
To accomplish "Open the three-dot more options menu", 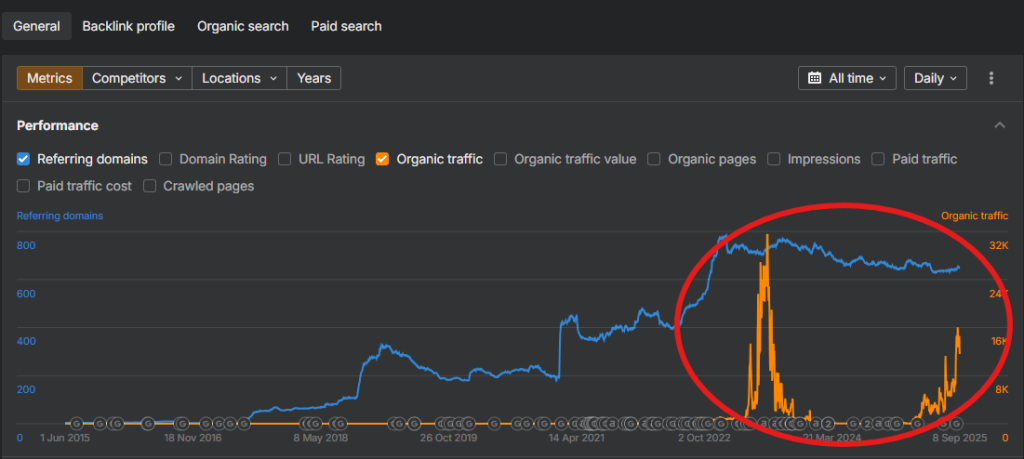I will click(991, 78).
